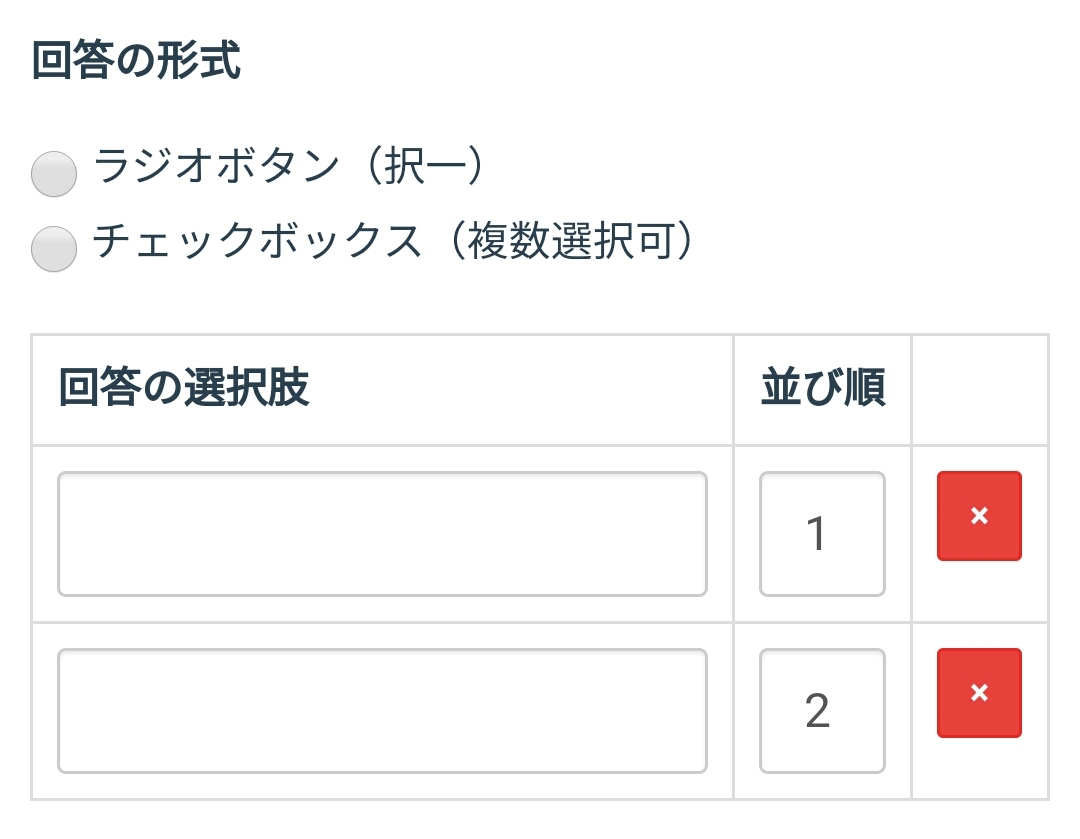Click the （複数選択可） part of the checkbox label

click(x=568, y=242)
